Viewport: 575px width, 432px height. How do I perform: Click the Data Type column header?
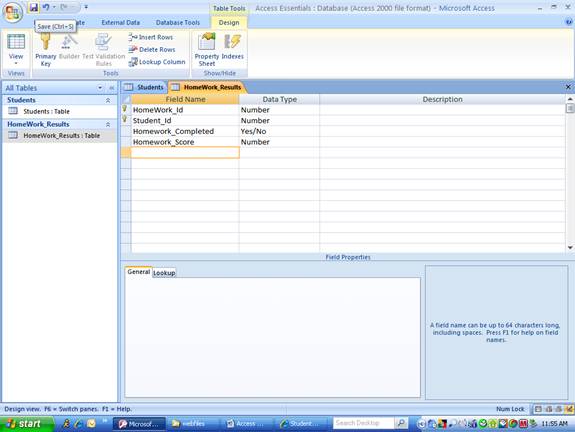coord(279,99)
